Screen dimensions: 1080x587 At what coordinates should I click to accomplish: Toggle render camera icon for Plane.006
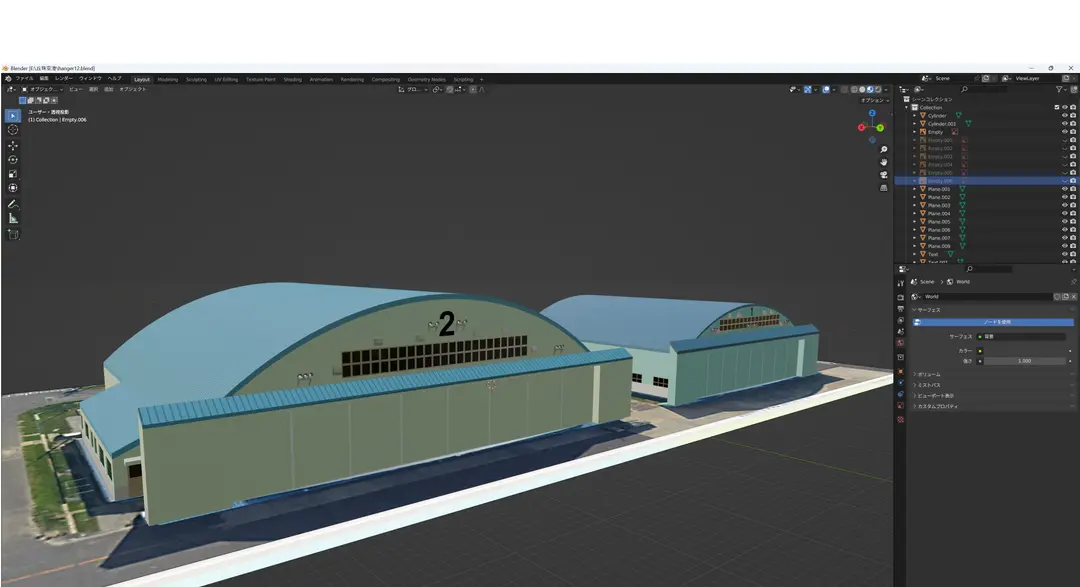point(1073,230)
